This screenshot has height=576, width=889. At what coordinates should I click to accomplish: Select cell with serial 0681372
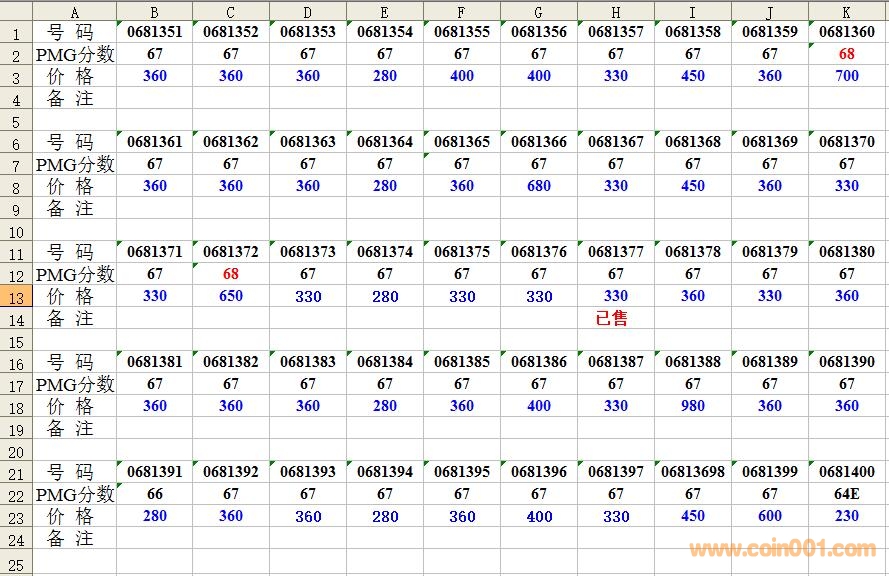(231, 252)
